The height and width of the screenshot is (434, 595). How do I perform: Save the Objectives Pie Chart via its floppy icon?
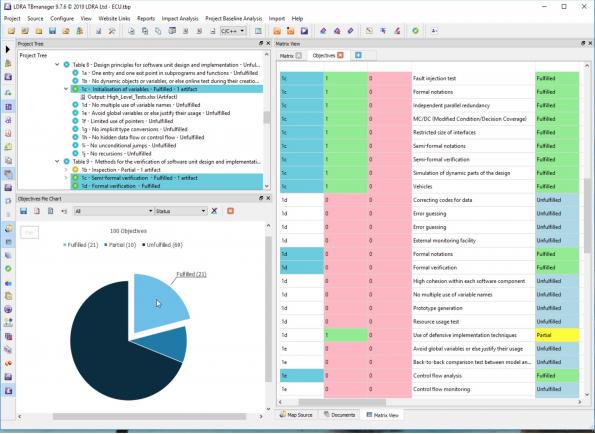pyautogui.click(x=24, y=211)
